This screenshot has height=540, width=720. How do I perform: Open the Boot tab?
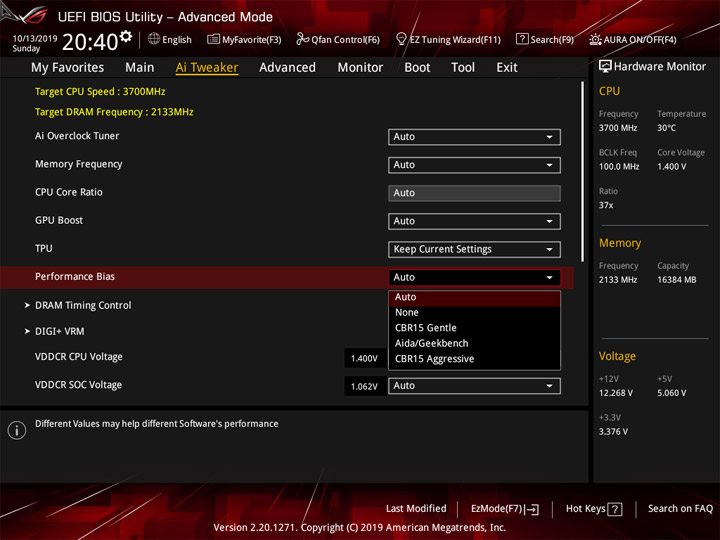[417, 68]
